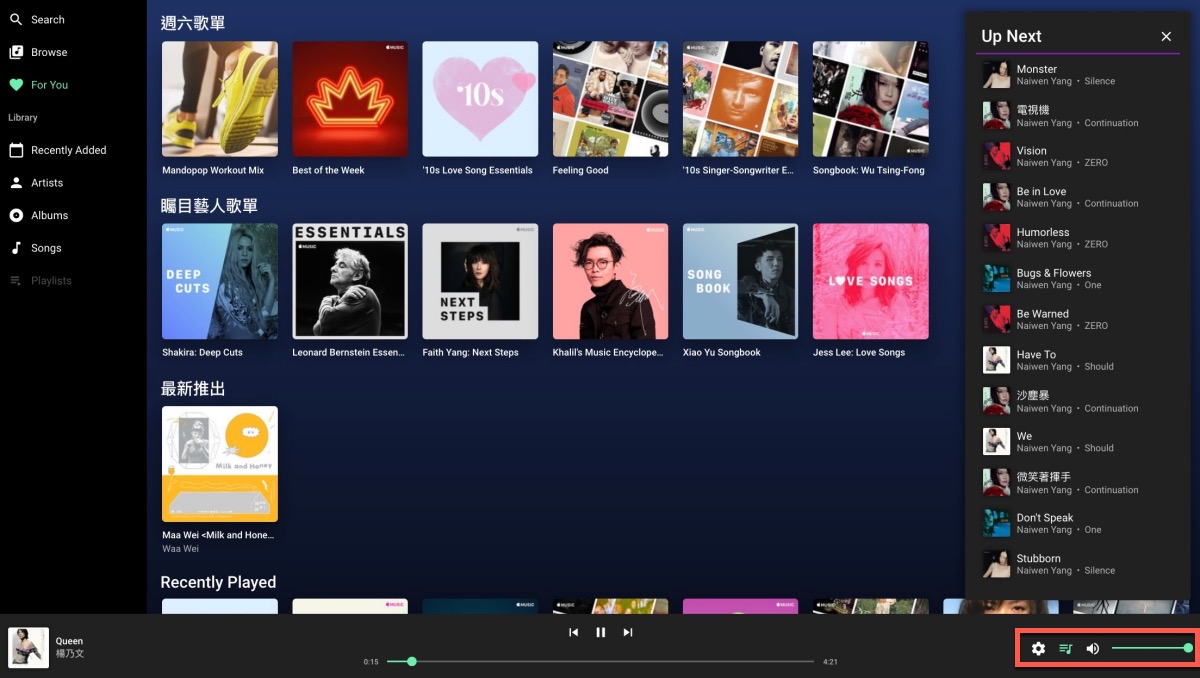Play Don't Speak in Up Next list
Image resolution: width=1200 pixels, height=678 pixels.
click(1078, 523)
